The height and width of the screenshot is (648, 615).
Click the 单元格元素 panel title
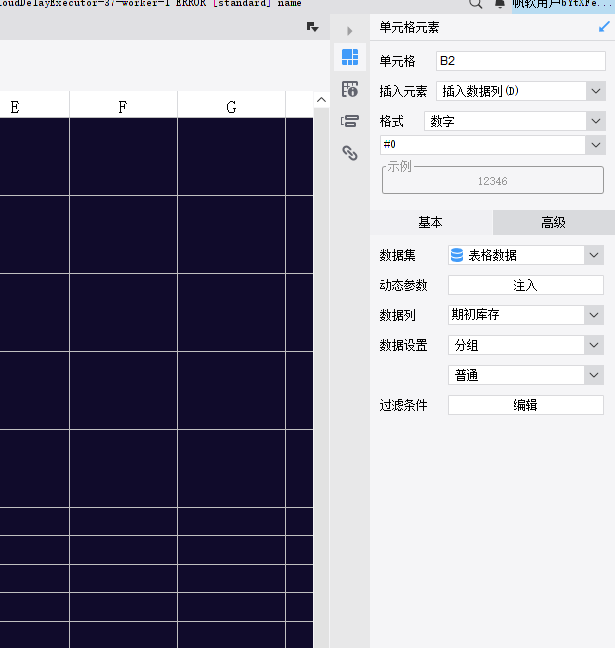[x=409, y=27]
